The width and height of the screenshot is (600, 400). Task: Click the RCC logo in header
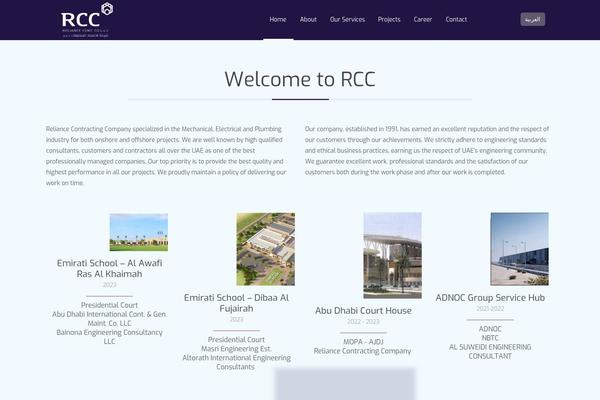point(87,20)
